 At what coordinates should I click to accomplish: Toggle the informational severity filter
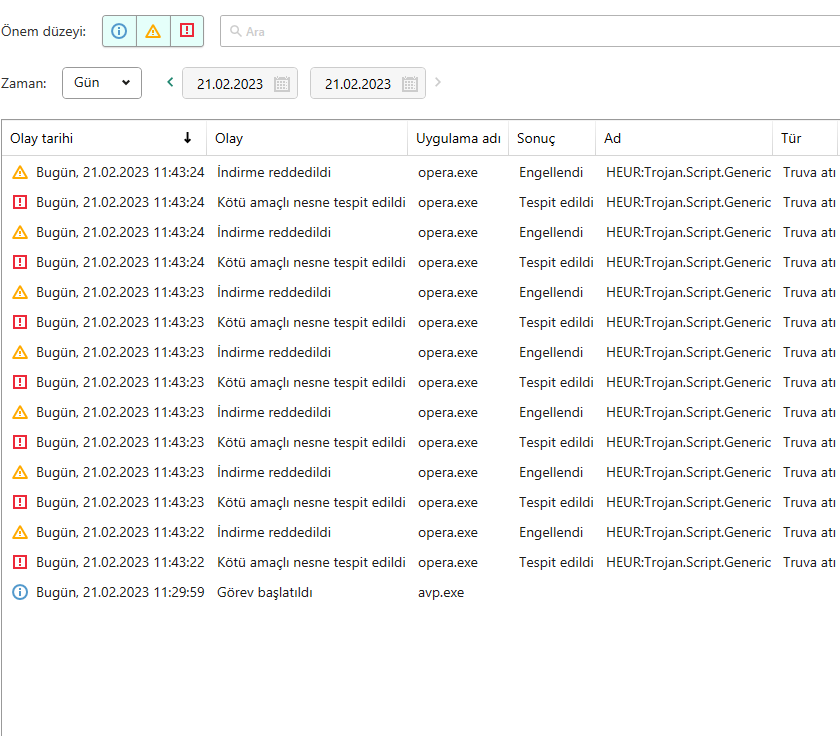[119, 31]
